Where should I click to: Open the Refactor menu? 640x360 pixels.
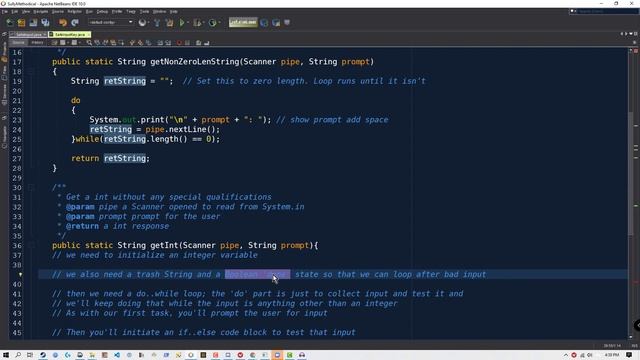pyautogui.click(x=74, y=11)
